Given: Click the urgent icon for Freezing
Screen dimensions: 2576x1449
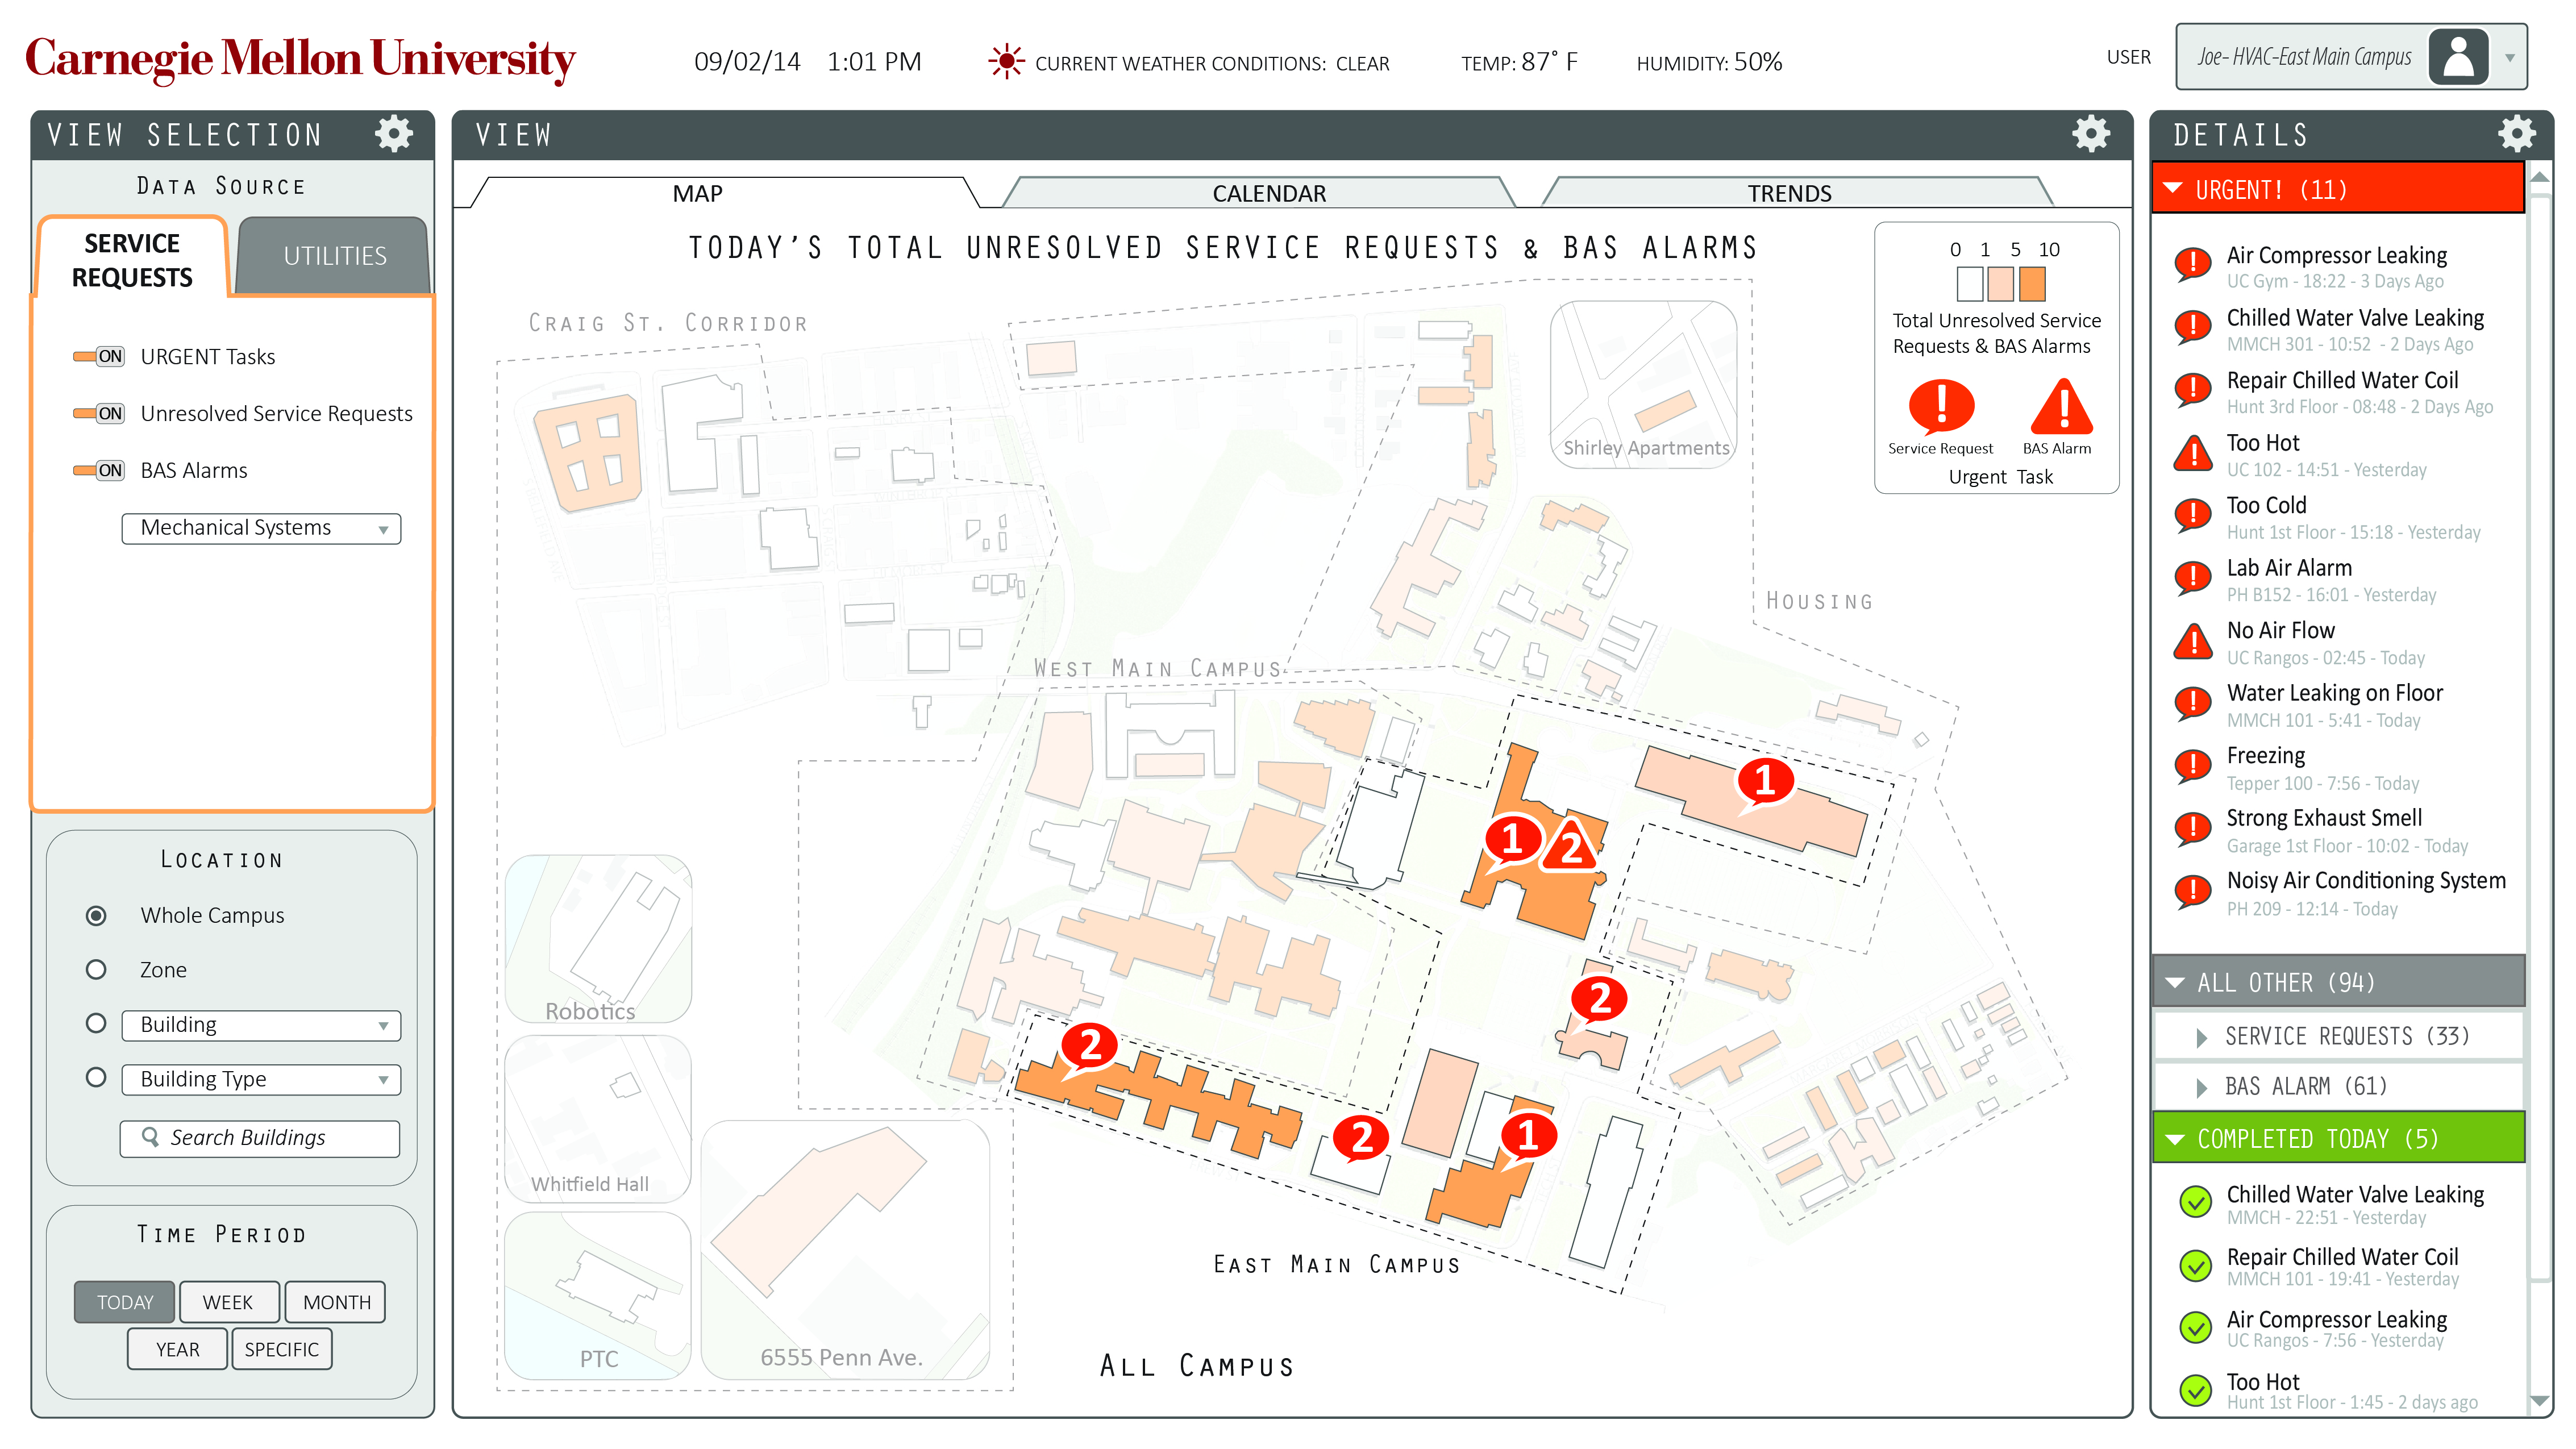Looking at the screenshot, I should click(x=2193, y=766).
